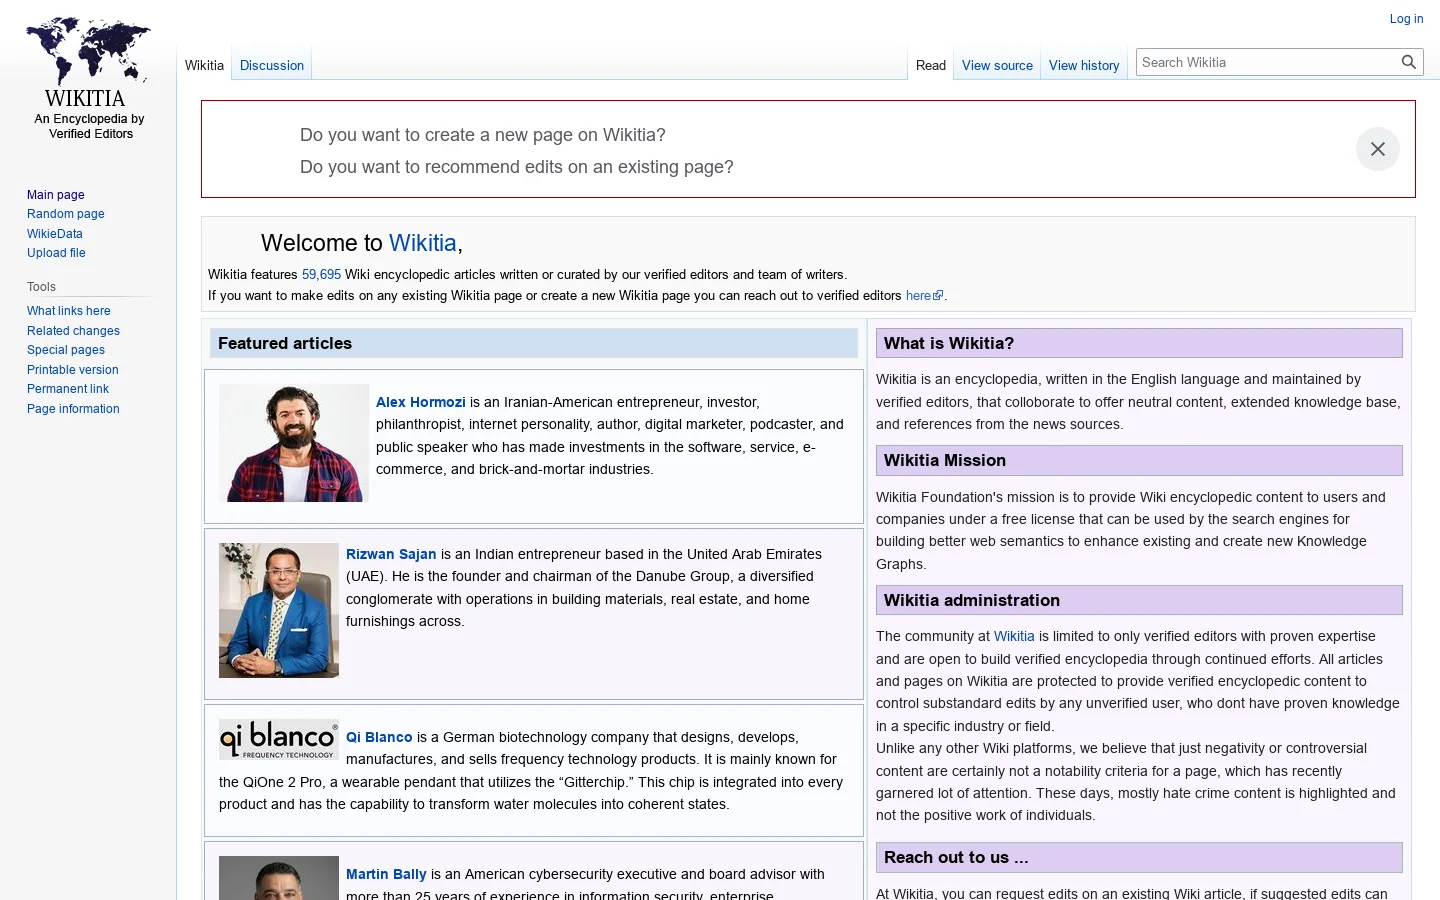Screen dimensions: 1440x900
Task: Go to Main page in sidebar
Action: click(56, 195)
